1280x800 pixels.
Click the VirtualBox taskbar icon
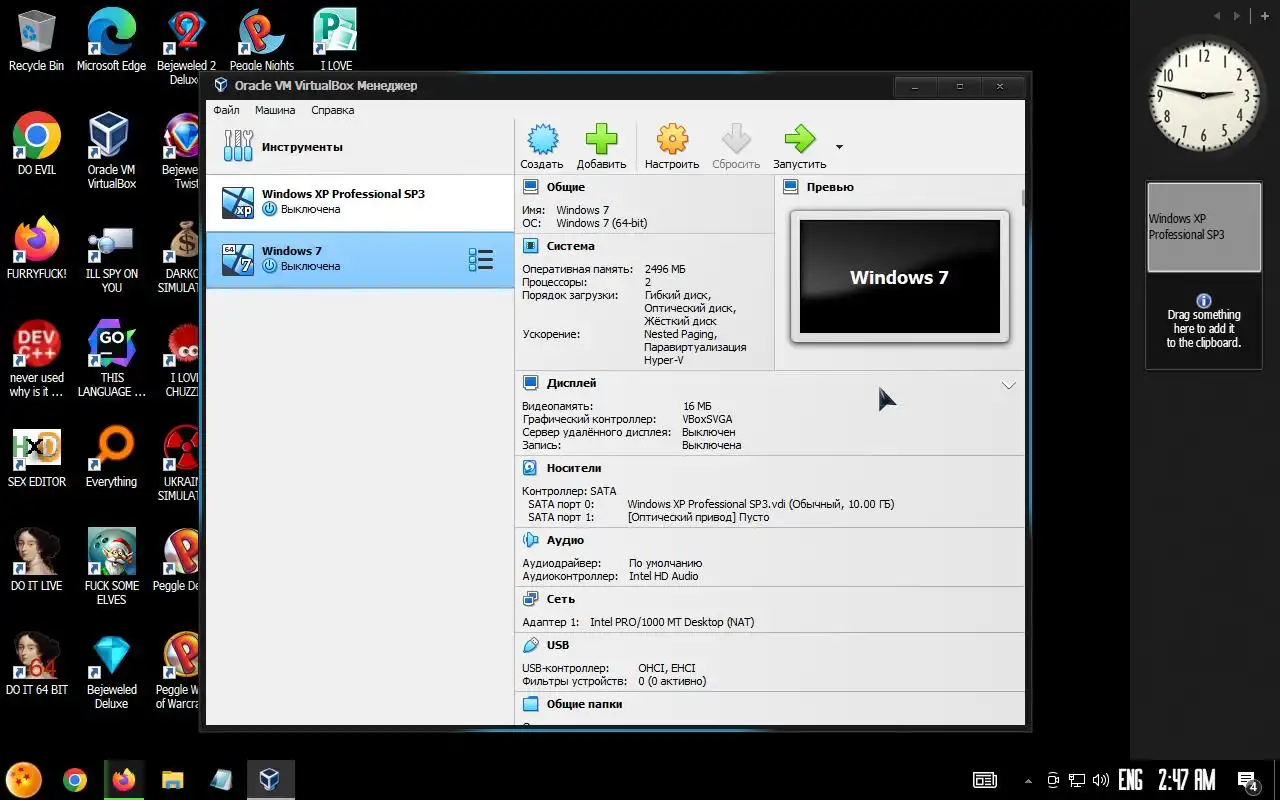click(269, 780)
